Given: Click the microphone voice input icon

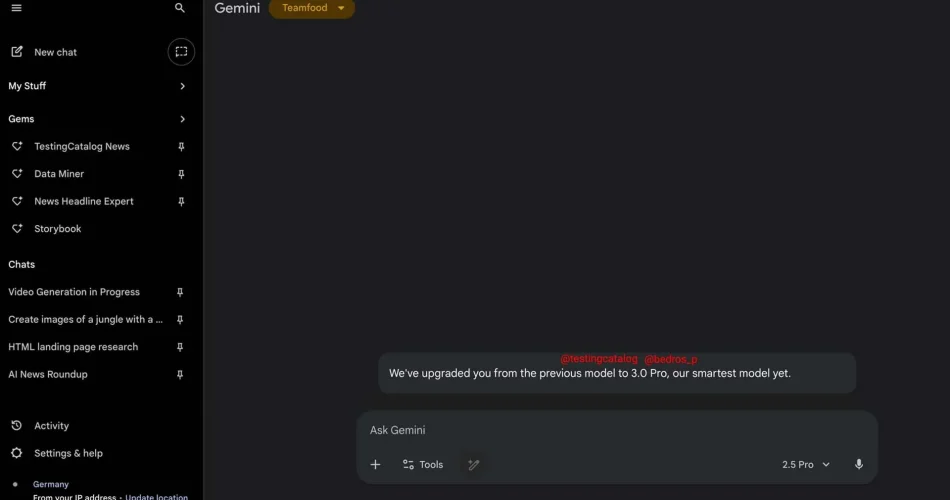Looking at the screenshot, I should pyautogui.click(x=859, y=464).
